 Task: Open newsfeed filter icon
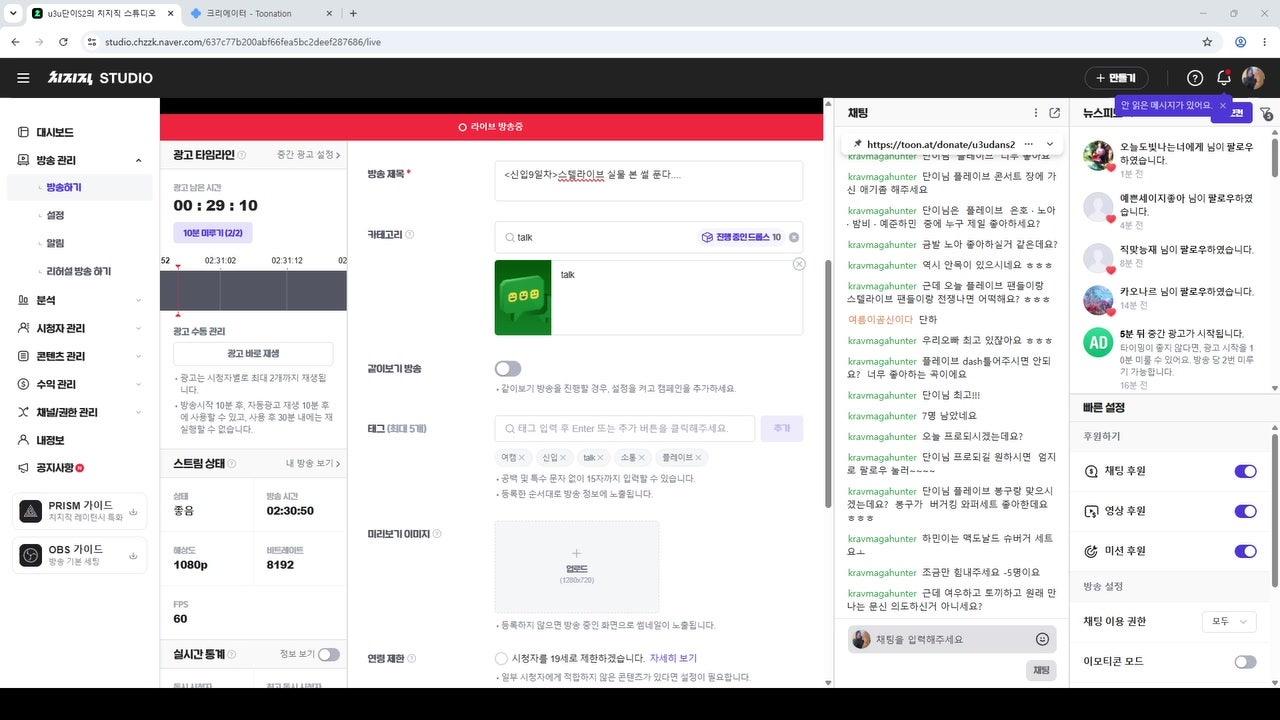[x=1266, y=114]
